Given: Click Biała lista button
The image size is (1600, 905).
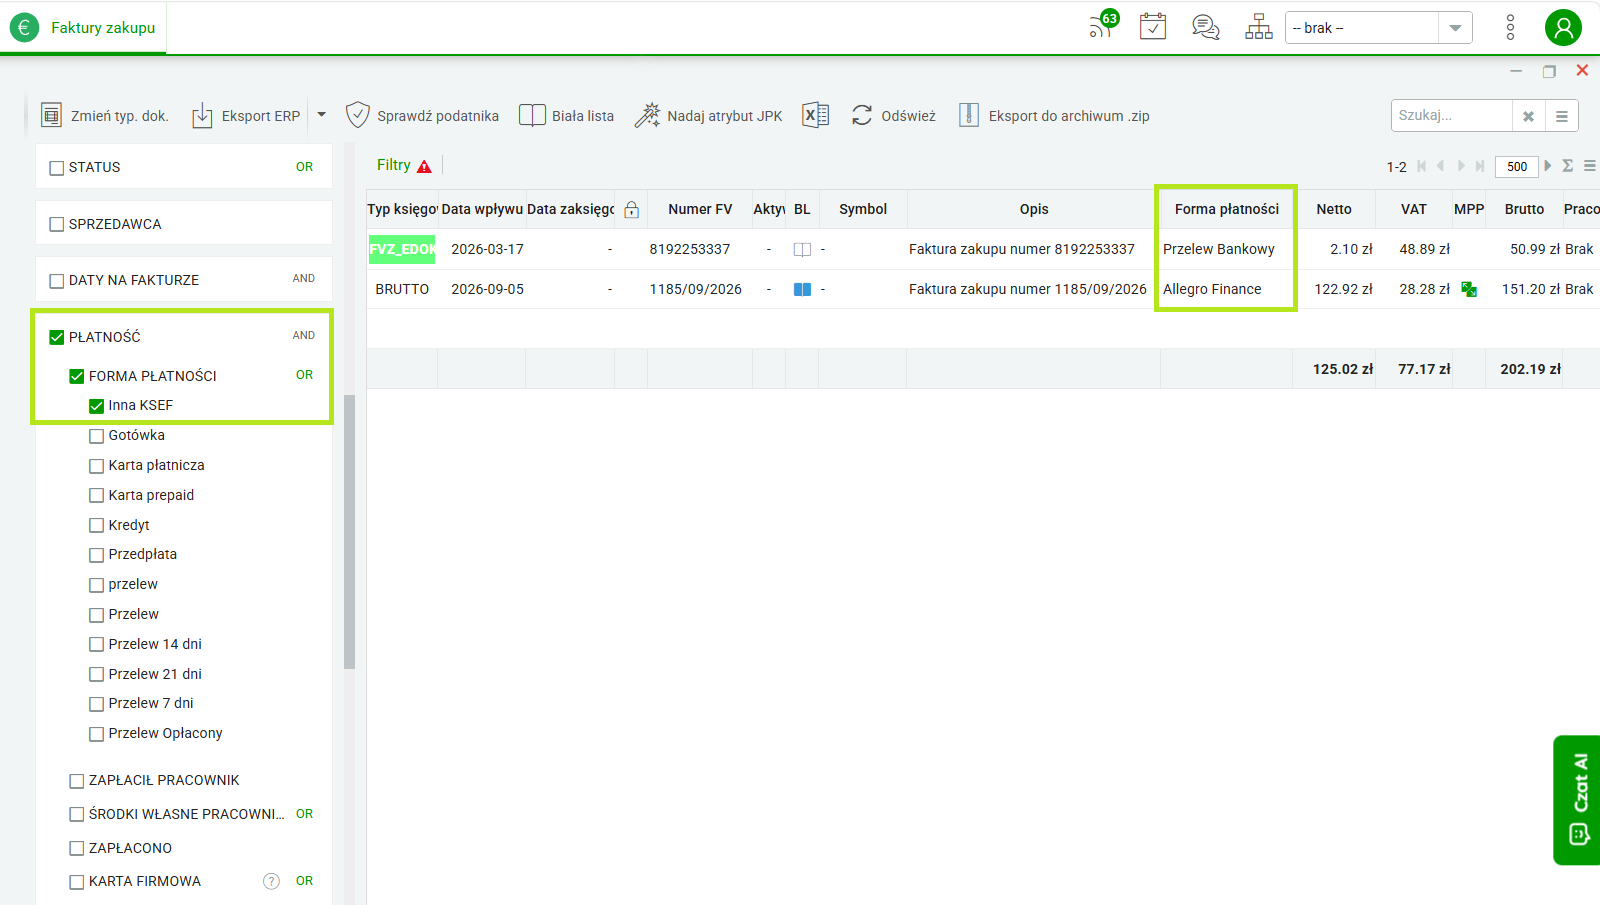Looking at the screenshot, I should 567,116.
